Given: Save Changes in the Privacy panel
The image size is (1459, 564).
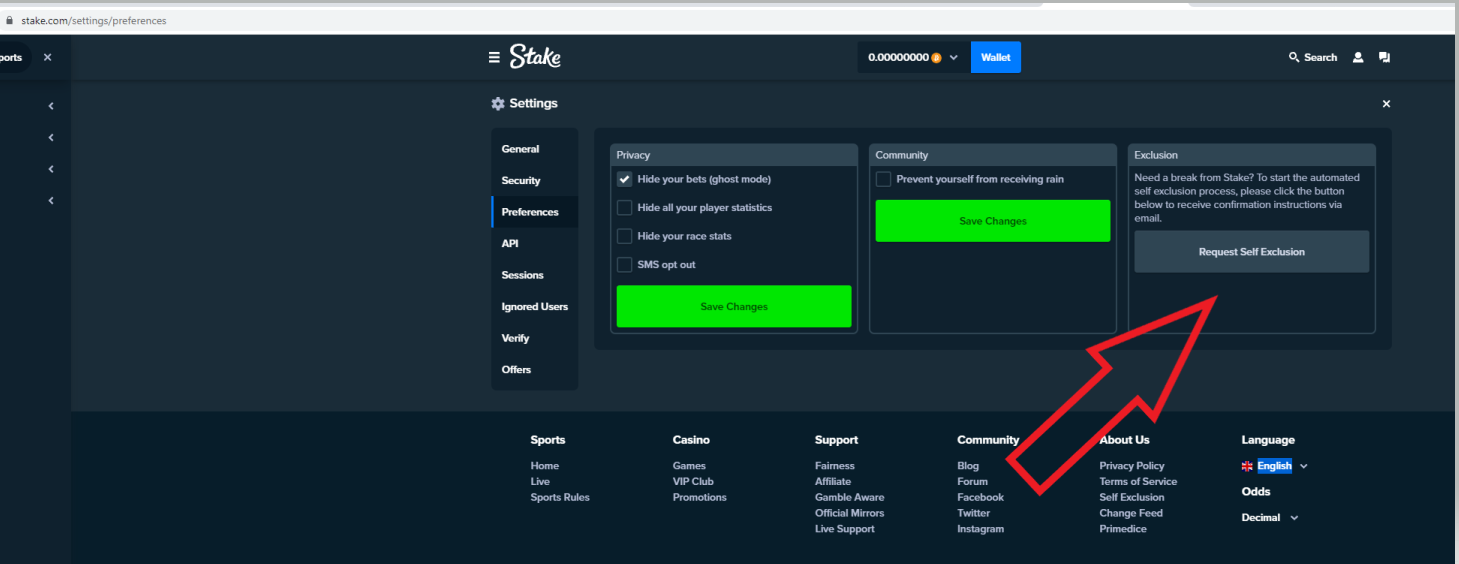Looking at the screenshot, I should [734, 307].
